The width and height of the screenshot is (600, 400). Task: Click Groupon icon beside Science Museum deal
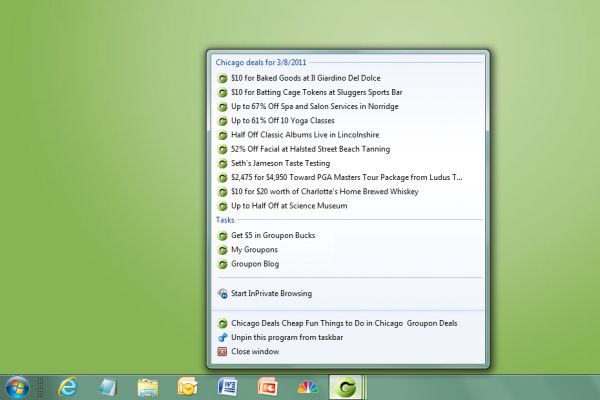pyautogui.click(x=222, y=206)
